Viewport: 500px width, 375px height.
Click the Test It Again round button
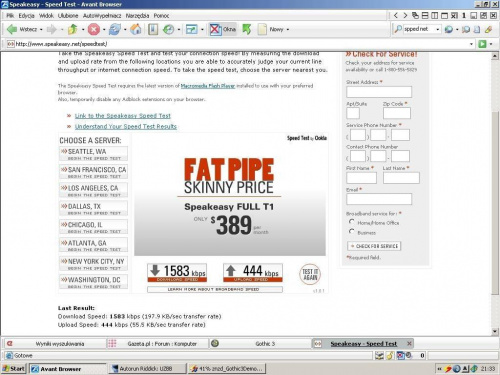click(310, 274)
